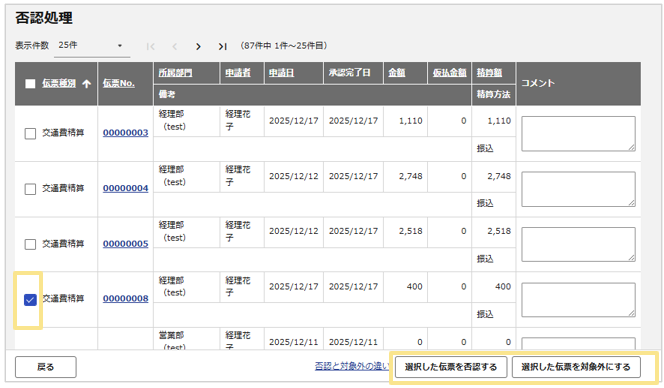
Task: Click 営業部 department cell in last row
Action: tap(171, 335)
